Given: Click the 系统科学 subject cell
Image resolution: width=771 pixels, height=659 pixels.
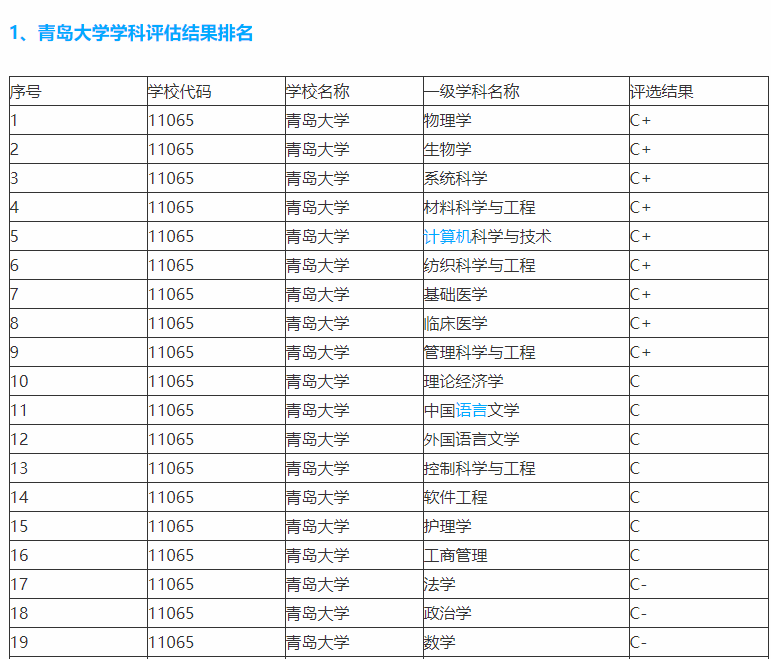Looking at the screenshot, I should point(526,179).
